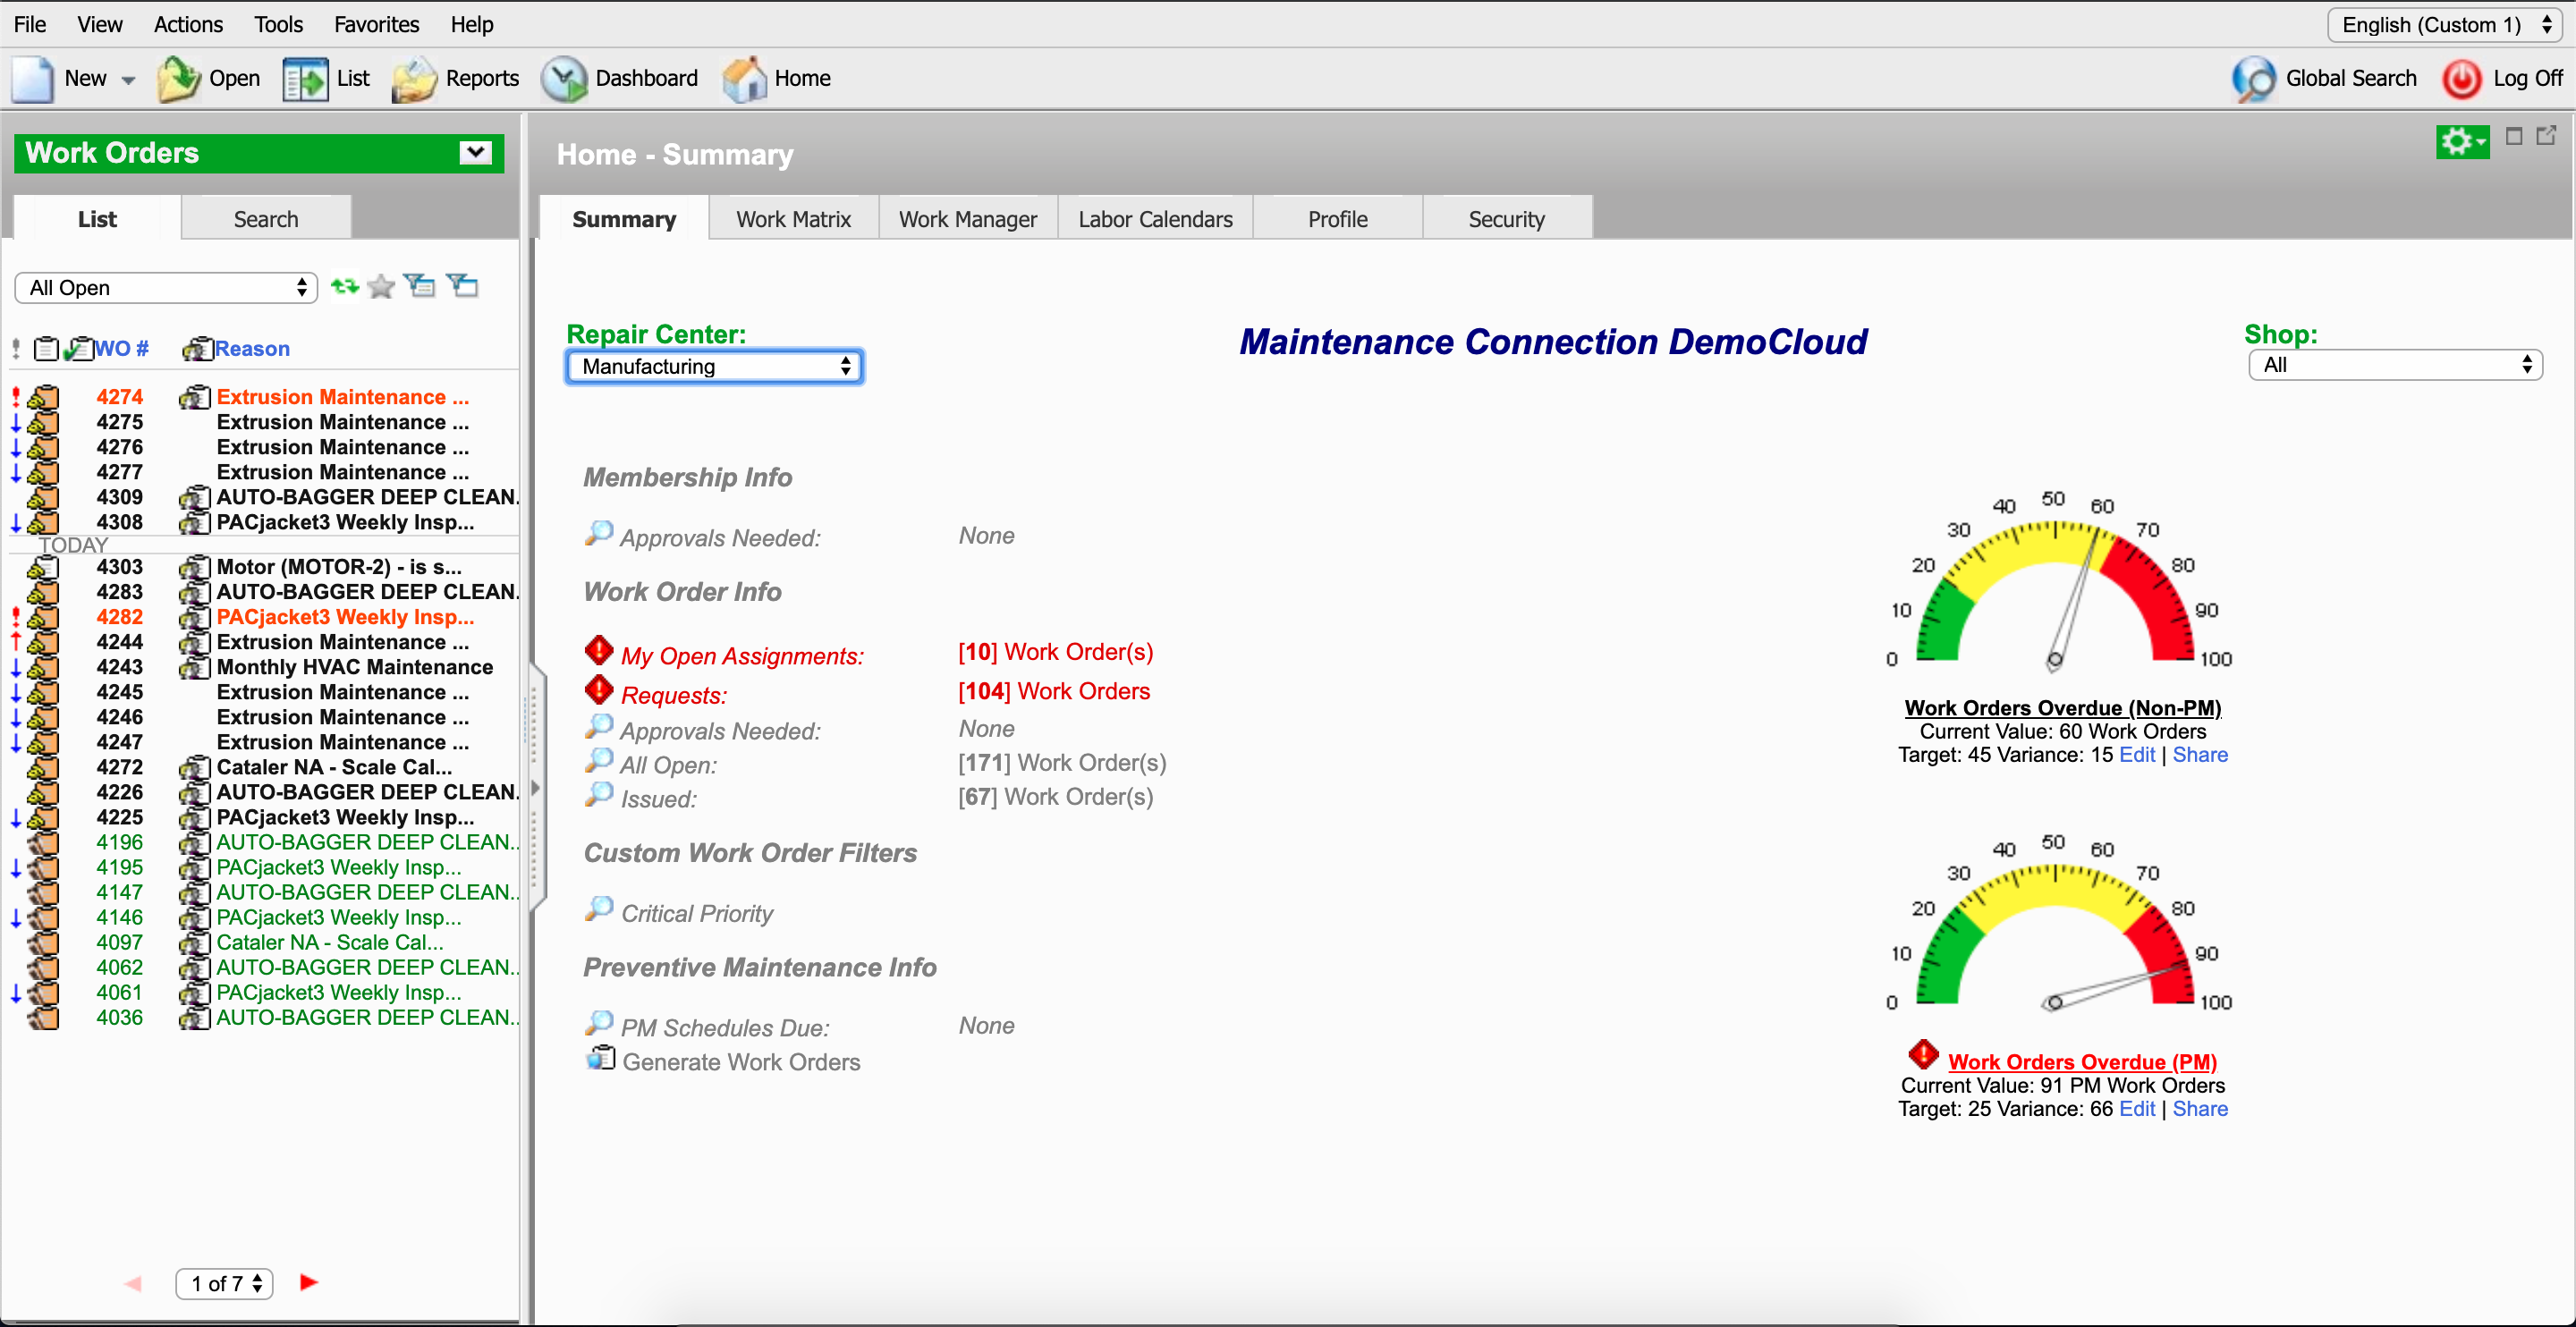Click the Dashboard toolbar icon
This screenshot has width=2576, height=1327.
565,79
